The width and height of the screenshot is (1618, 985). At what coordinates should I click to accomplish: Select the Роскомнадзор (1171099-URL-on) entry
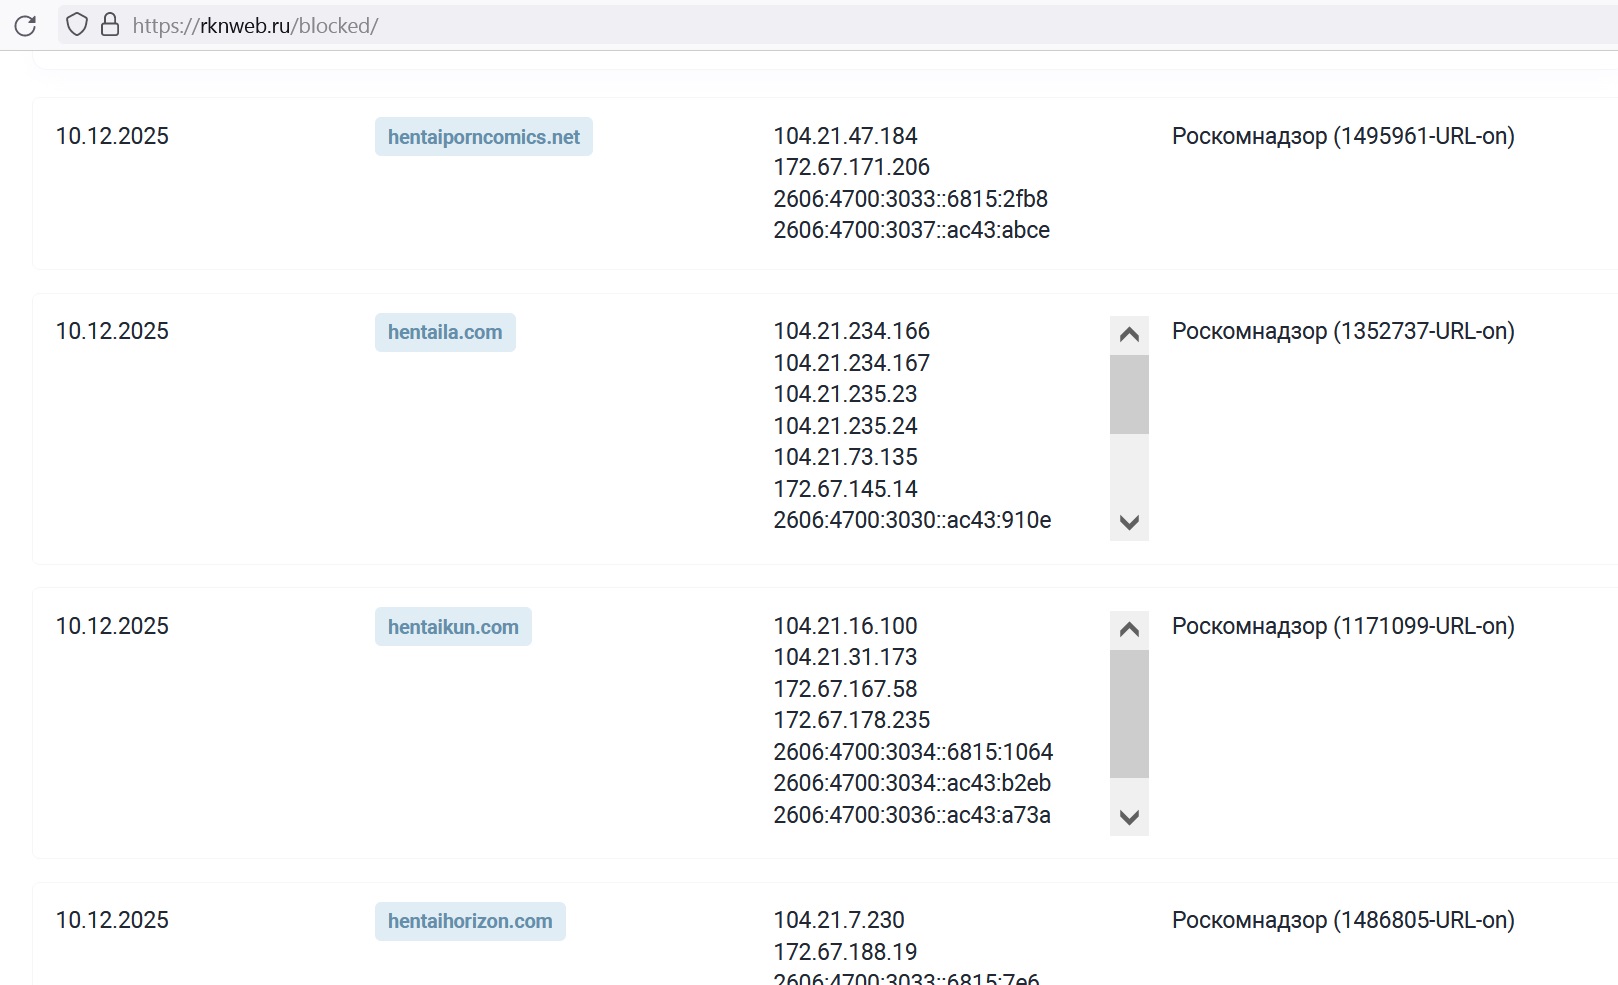1343,626
